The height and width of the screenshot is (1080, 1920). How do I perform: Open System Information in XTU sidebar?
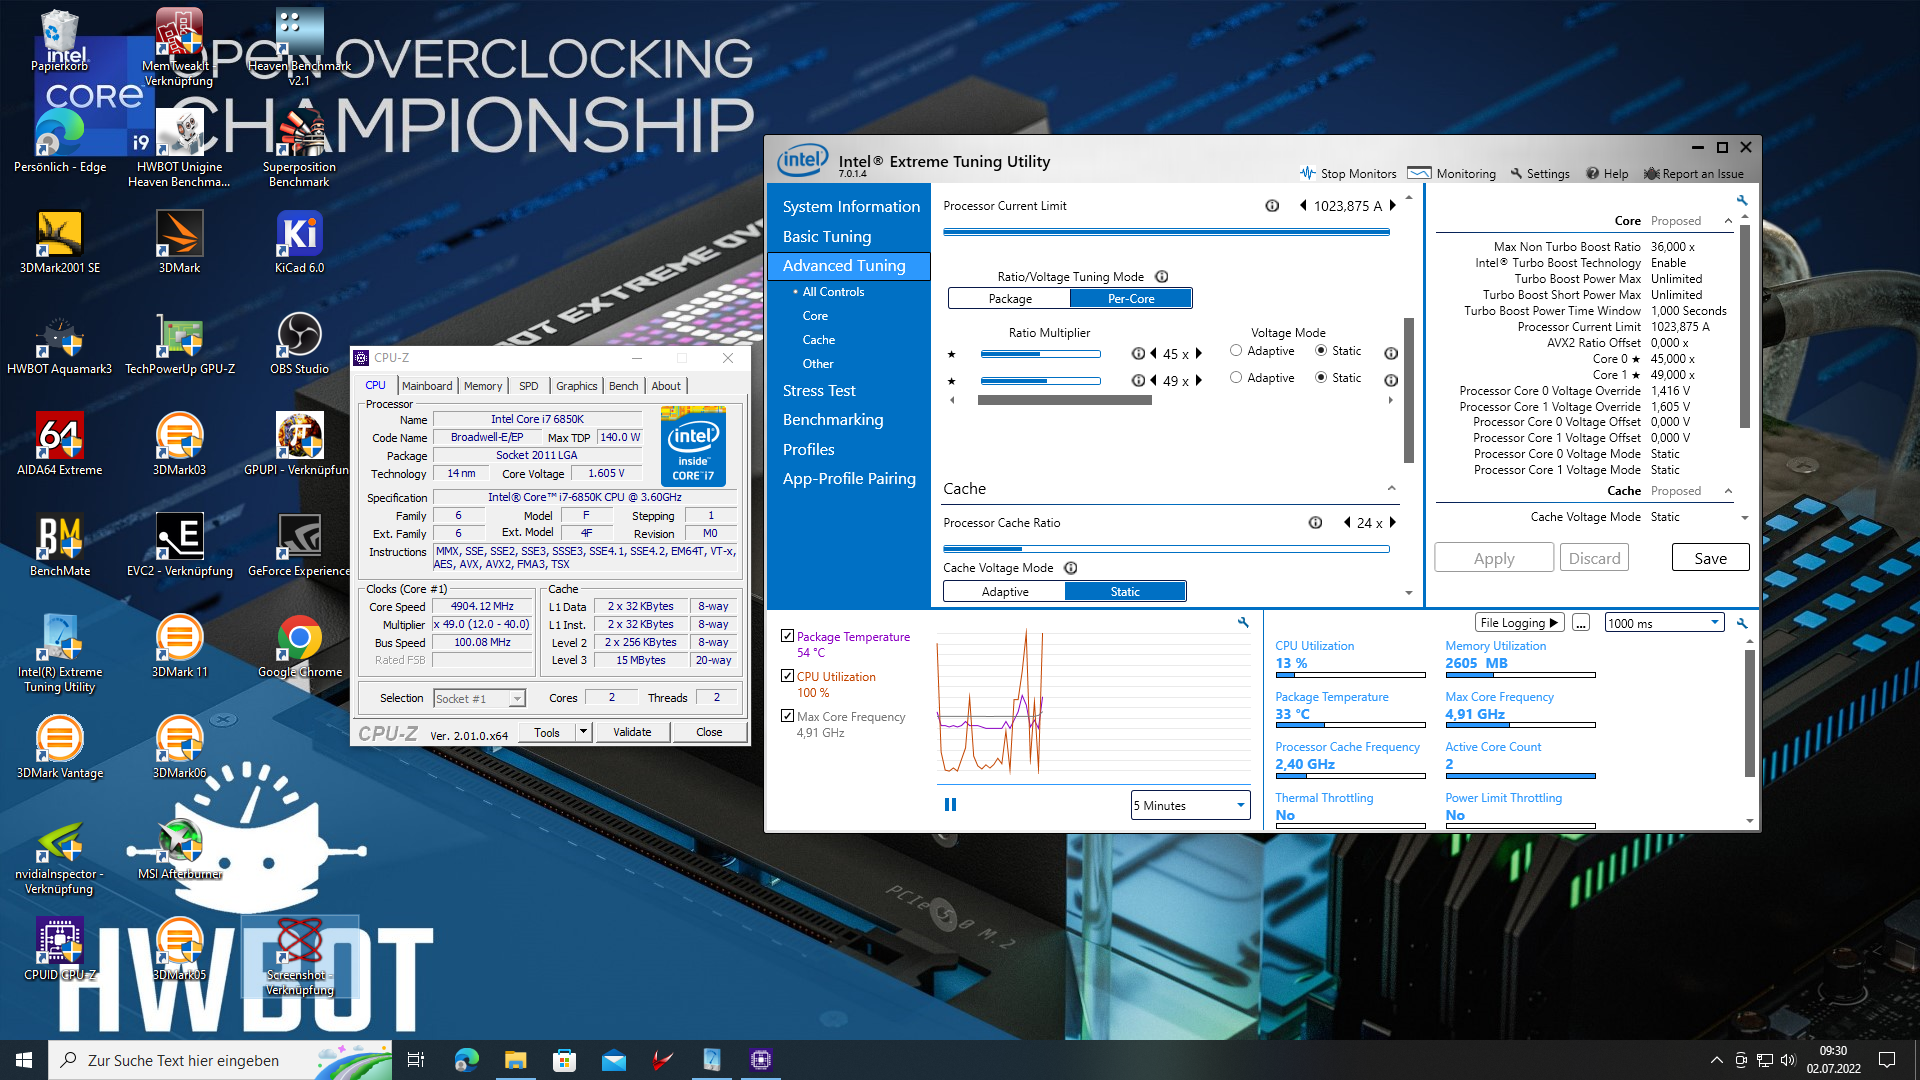(850, 206)
